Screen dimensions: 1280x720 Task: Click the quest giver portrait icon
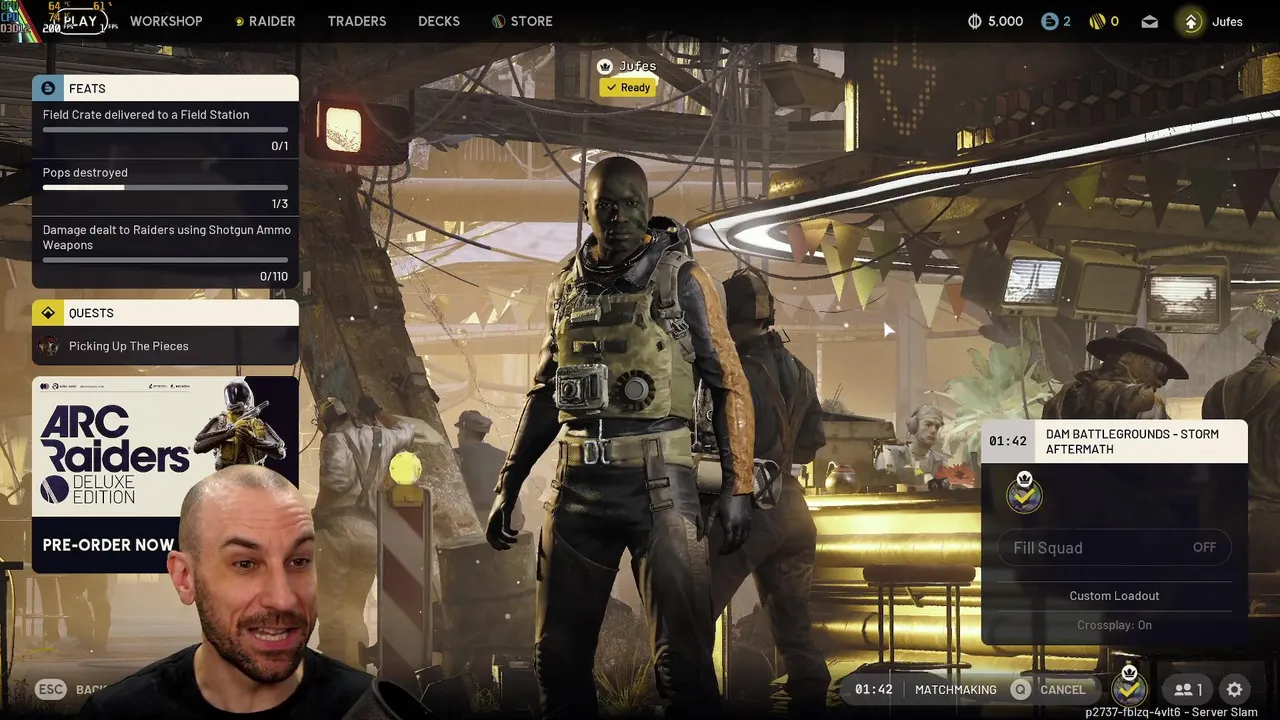coord(48,346)
